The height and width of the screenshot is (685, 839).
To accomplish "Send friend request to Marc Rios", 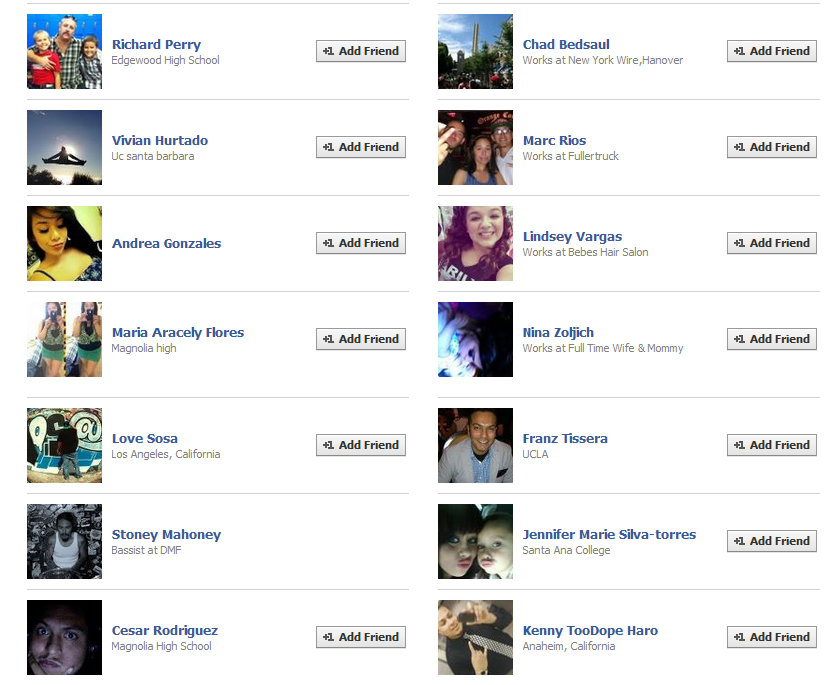I will pos(772,147).
